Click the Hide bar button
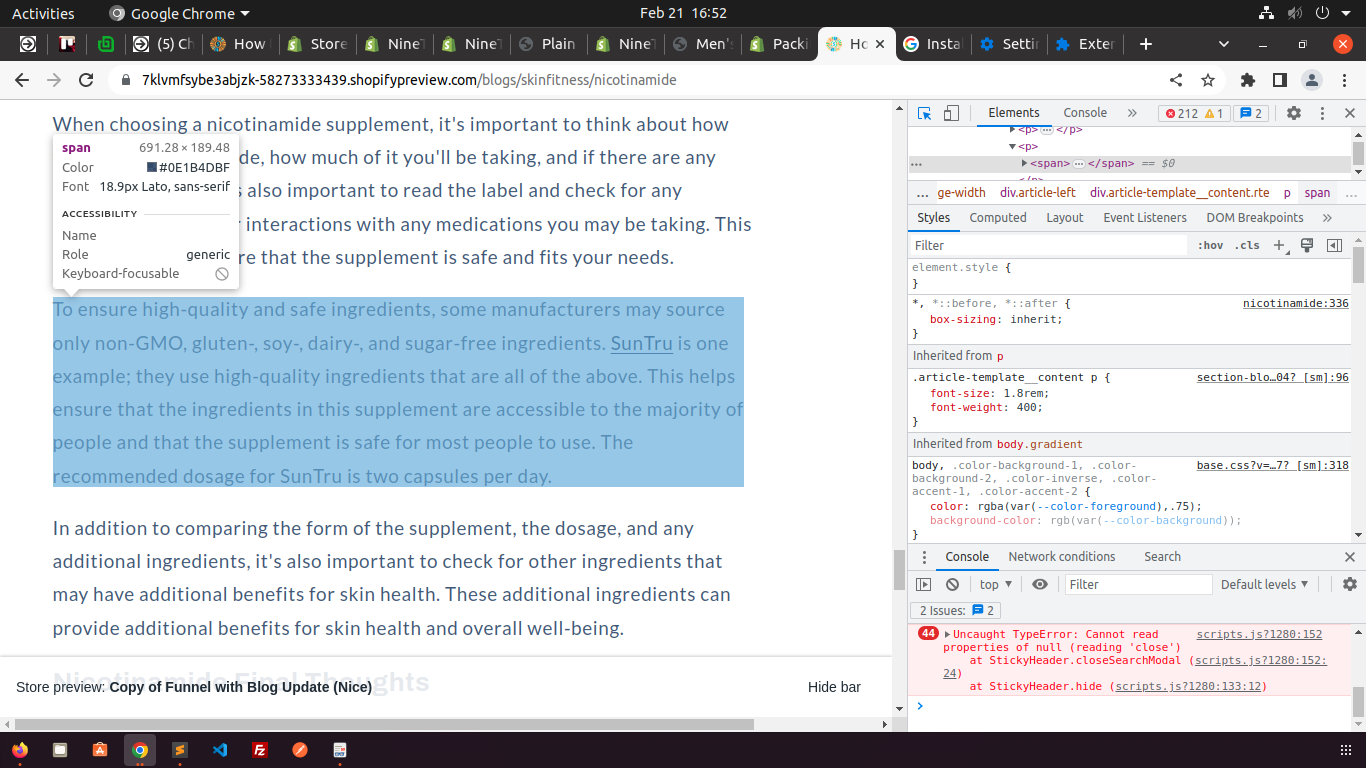Viewport: 1366px width, 768px height. pyautogui.click(x=834, y=687)
